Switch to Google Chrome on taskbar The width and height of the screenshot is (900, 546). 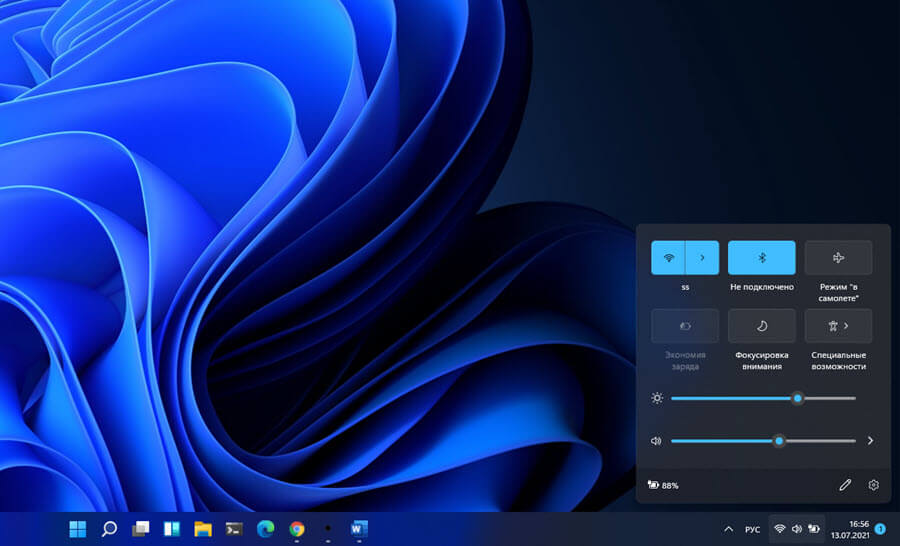pyautogui.click(x=297, y=529)
